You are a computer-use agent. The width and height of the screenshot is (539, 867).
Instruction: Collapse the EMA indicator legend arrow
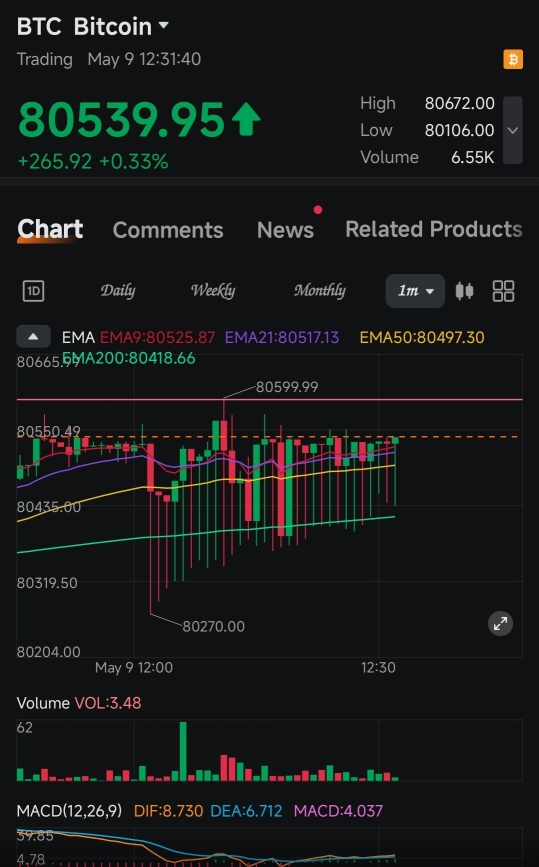33,336
